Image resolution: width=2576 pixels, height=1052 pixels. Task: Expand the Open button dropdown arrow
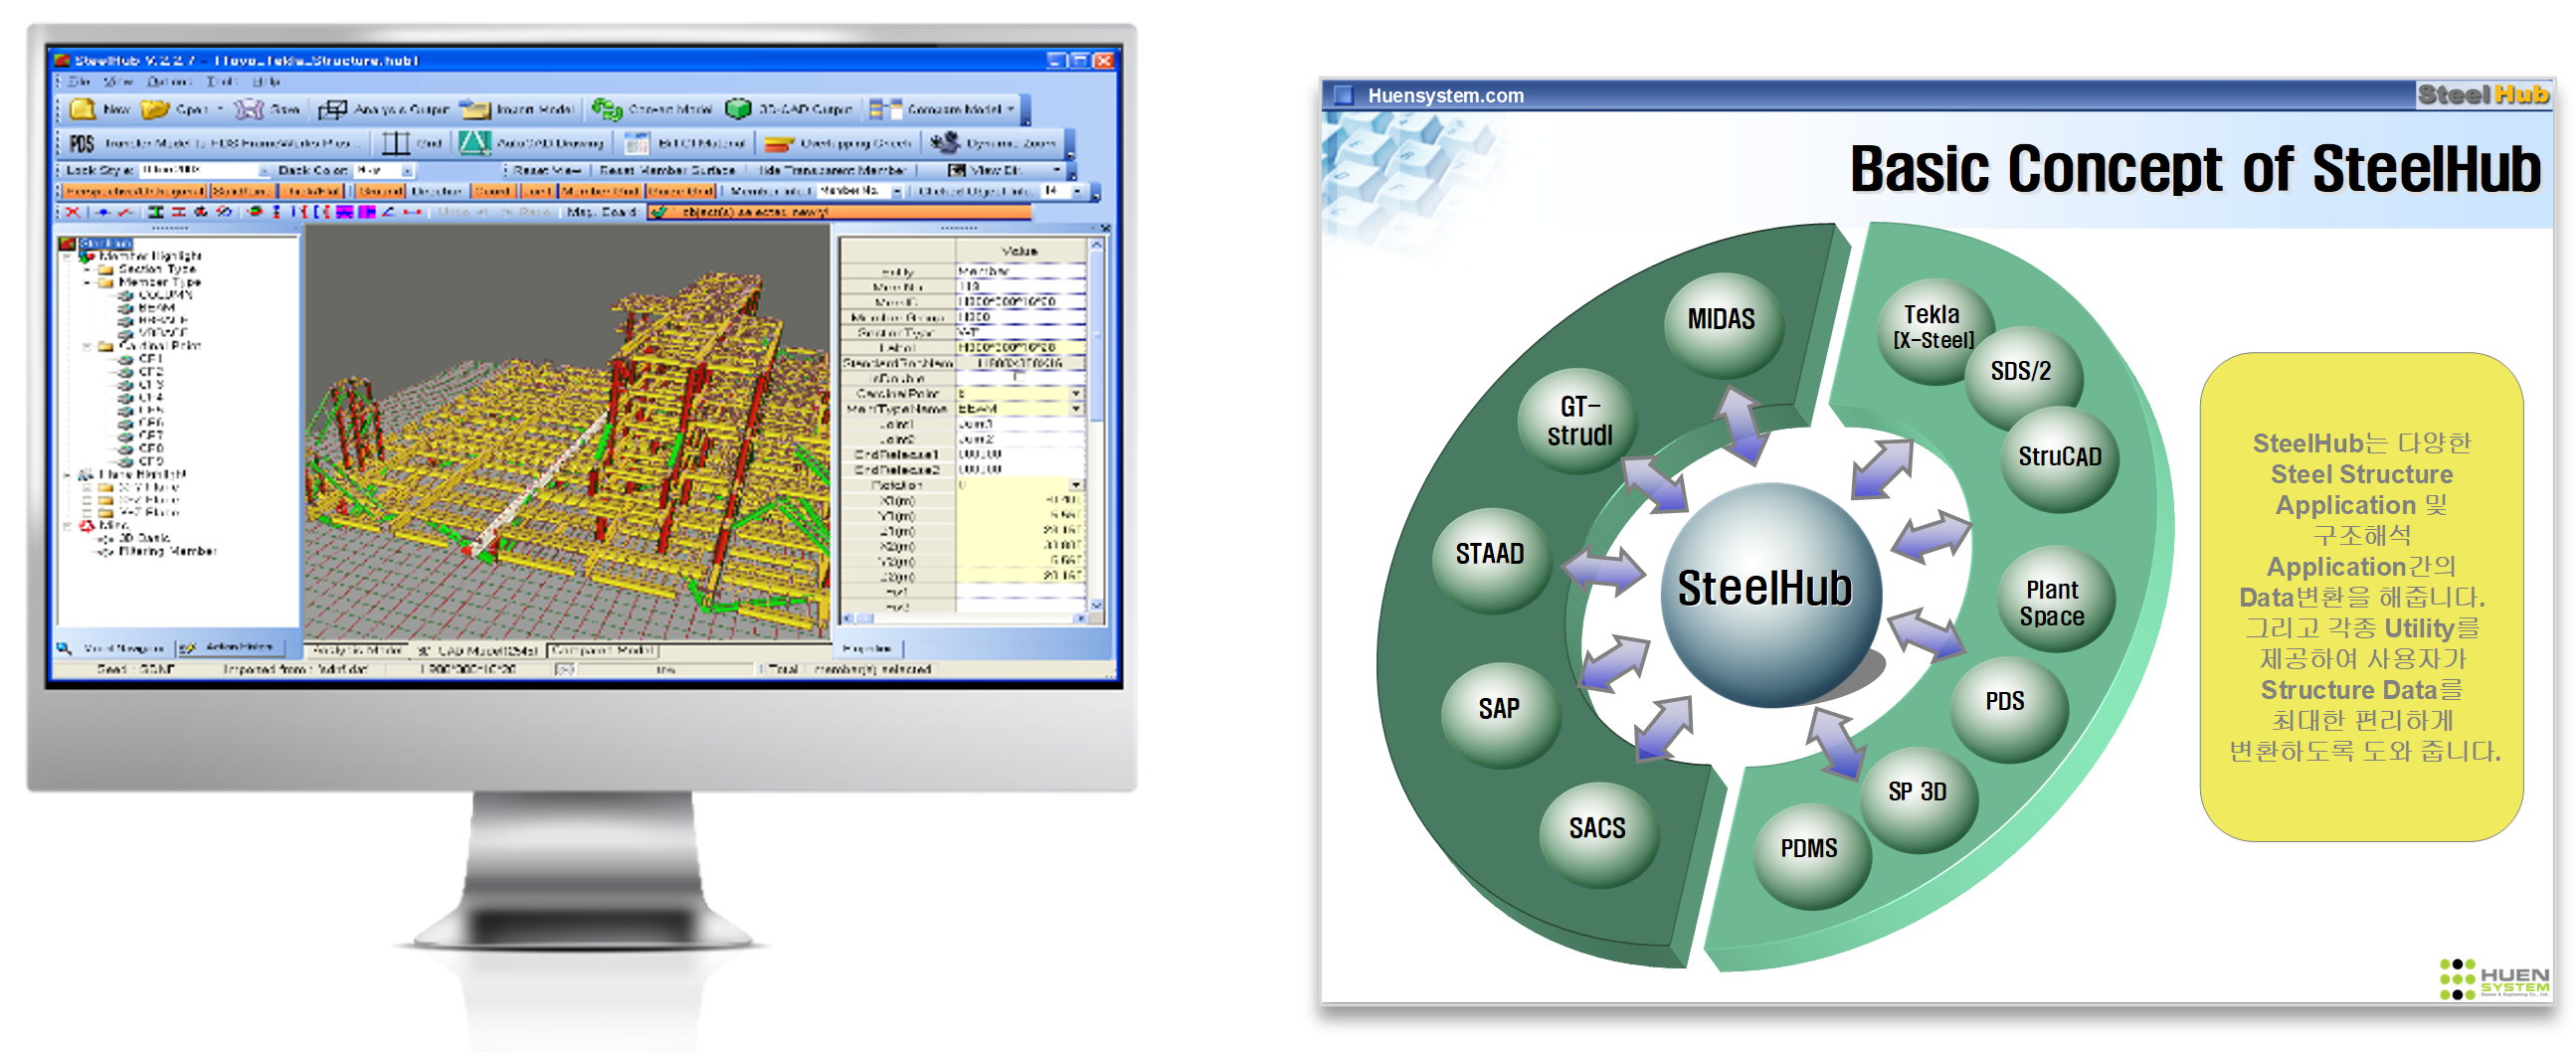tap(220, 108)
